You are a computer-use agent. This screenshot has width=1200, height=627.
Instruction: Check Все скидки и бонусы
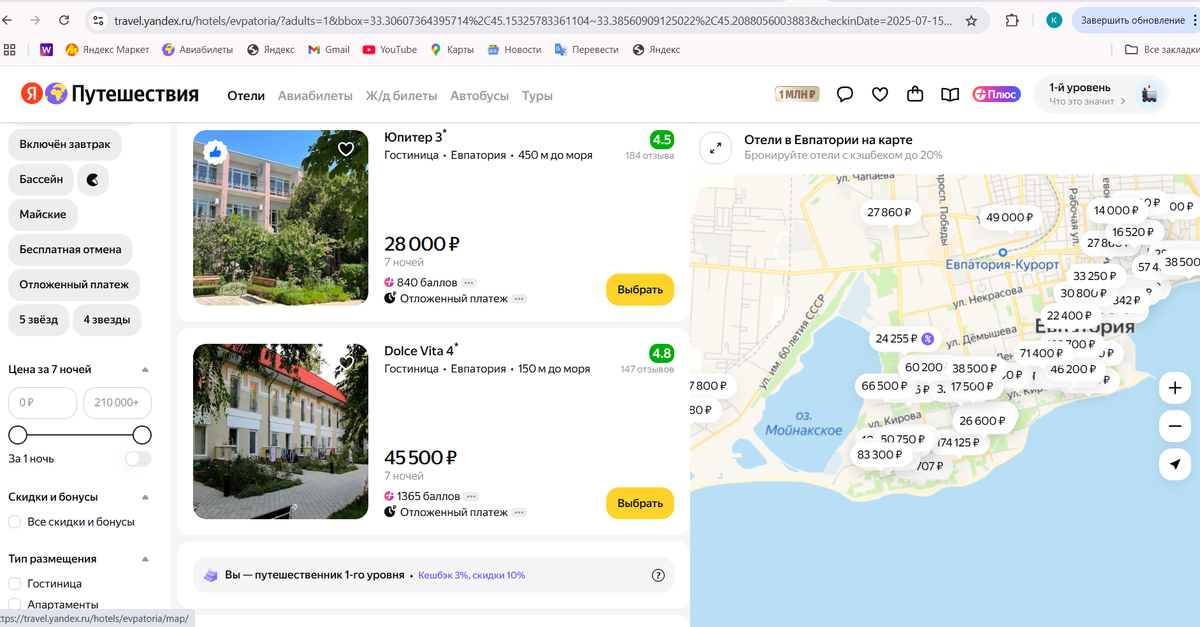point(15,521)
